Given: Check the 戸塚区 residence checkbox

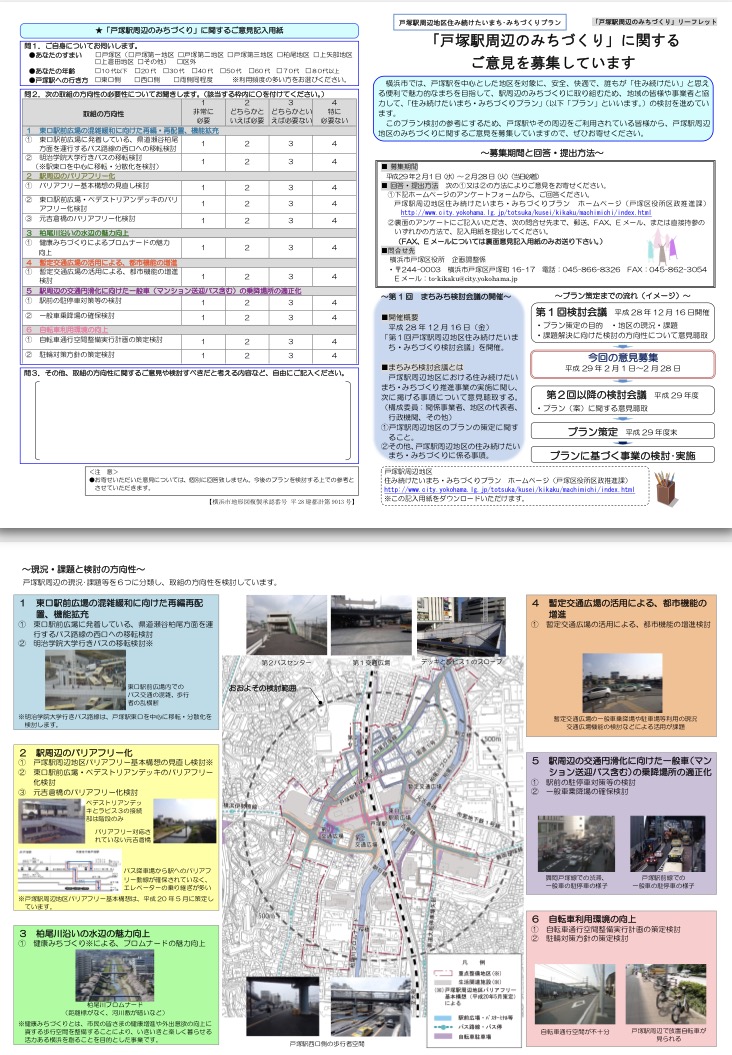Looking at the screenshot, I should click(97, 53).
